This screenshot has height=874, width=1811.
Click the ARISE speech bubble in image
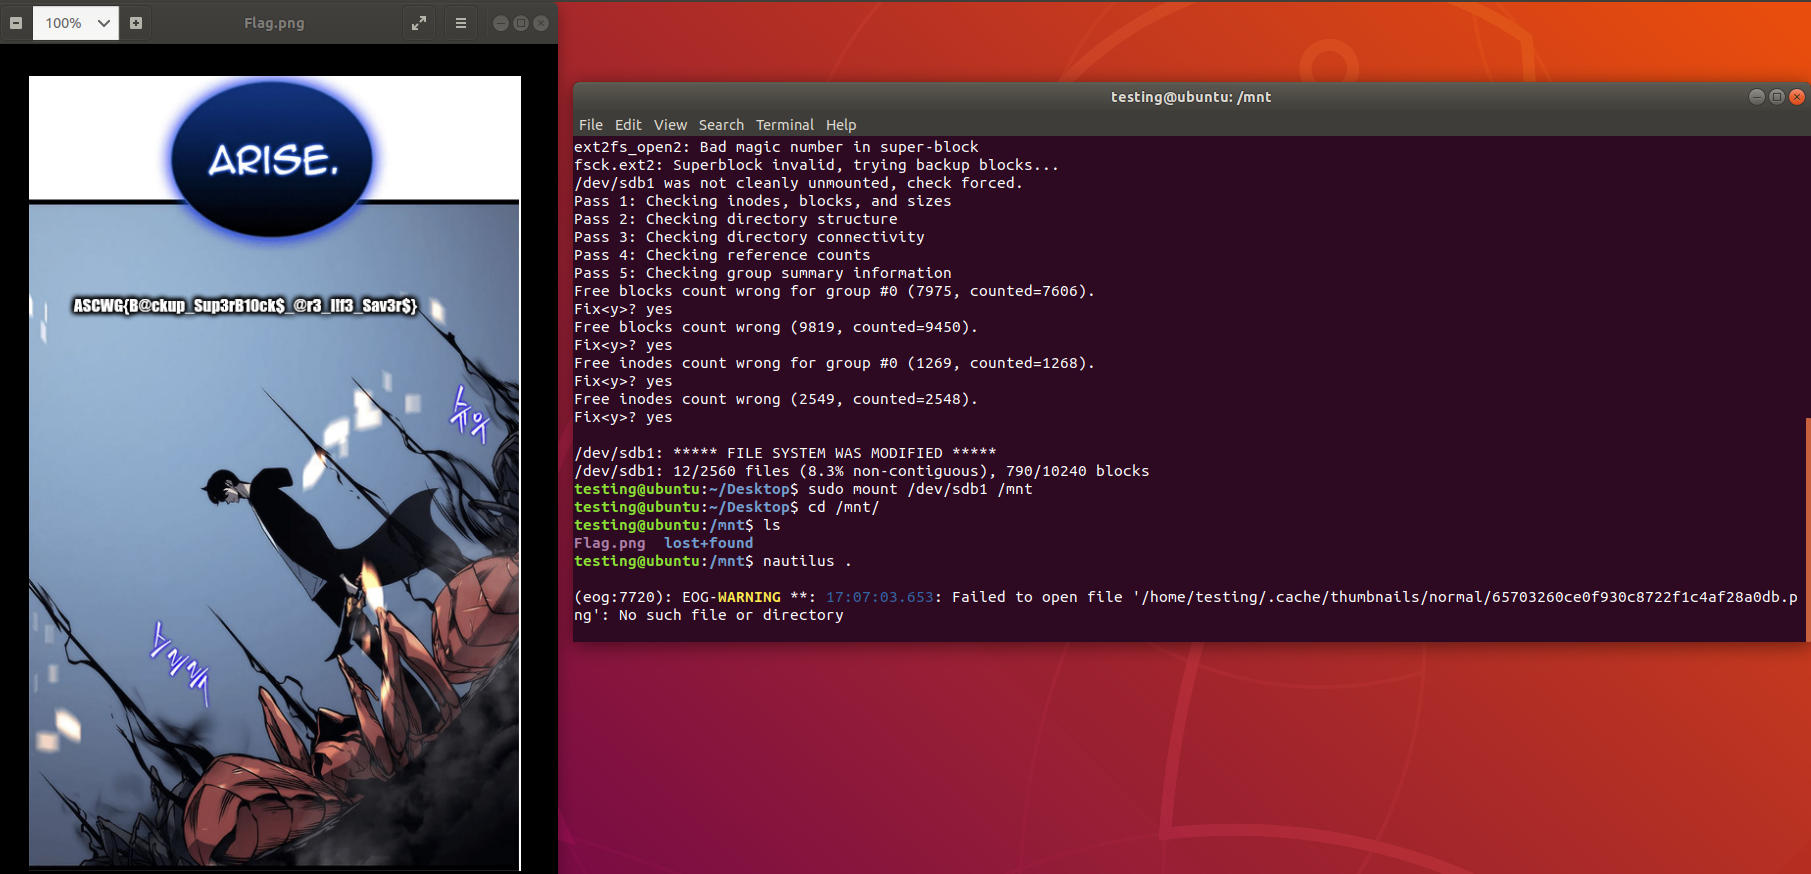click(x=272, y=159)
